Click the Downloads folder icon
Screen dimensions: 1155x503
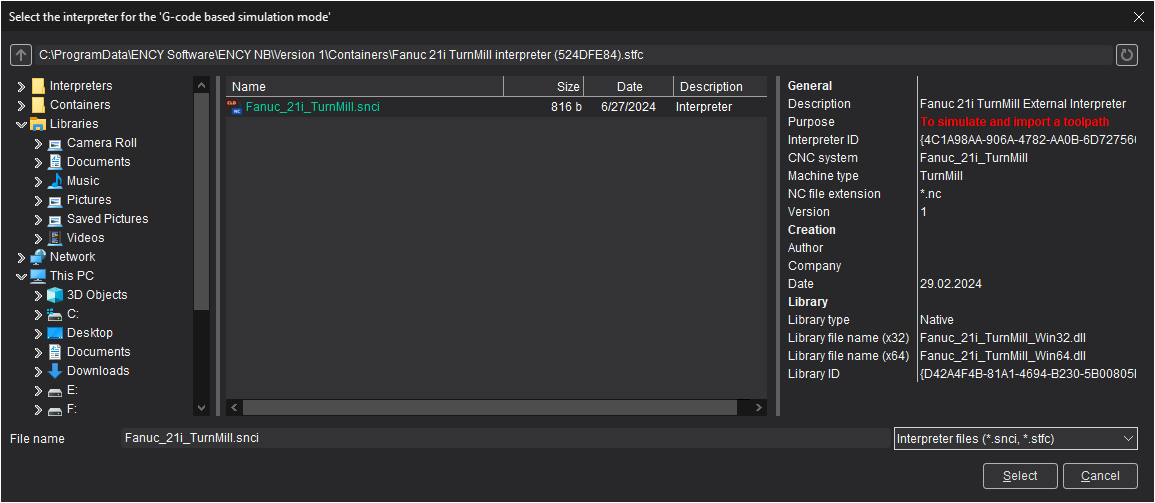[55, 371]
